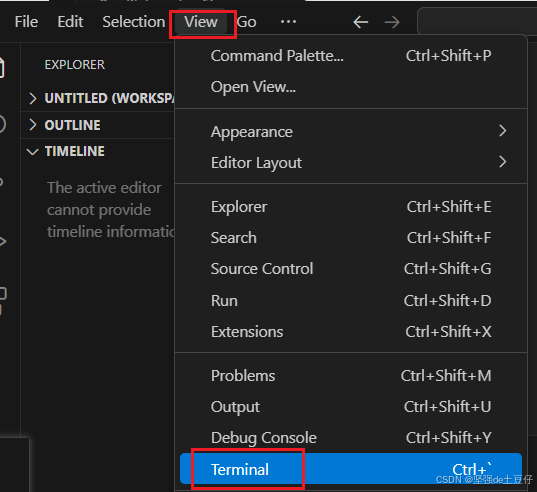The height and width of the screenshot is (492, 537).
Task: Open the Selection menu
Action: (134, 22)
